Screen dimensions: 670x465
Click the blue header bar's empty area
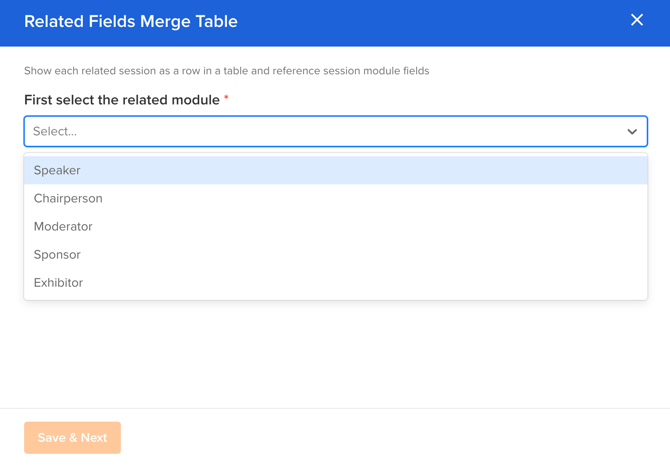[430, 21]
